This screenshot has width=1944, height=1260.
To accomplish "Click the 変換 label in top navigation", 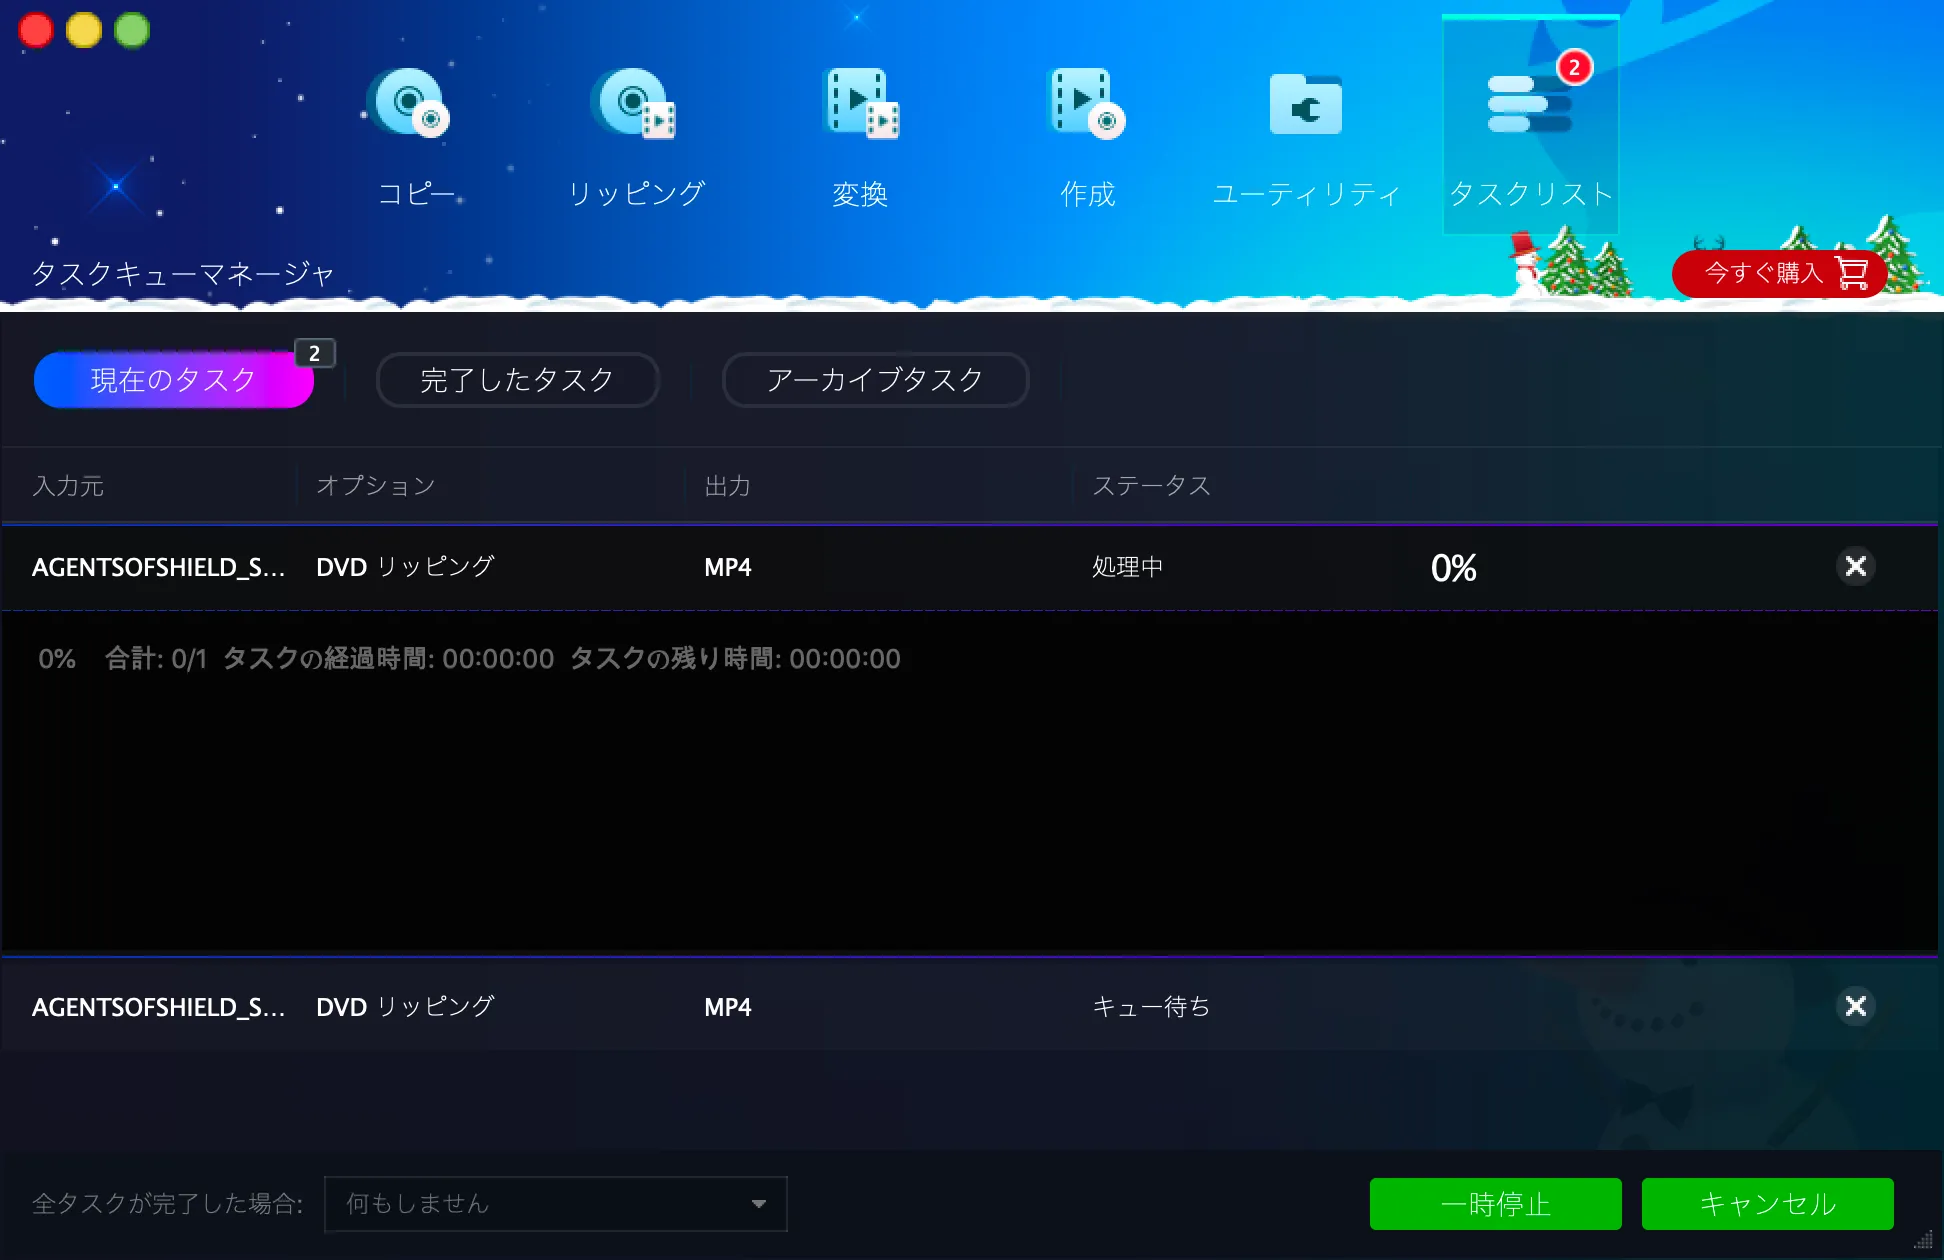I will (x=860, y=193).
